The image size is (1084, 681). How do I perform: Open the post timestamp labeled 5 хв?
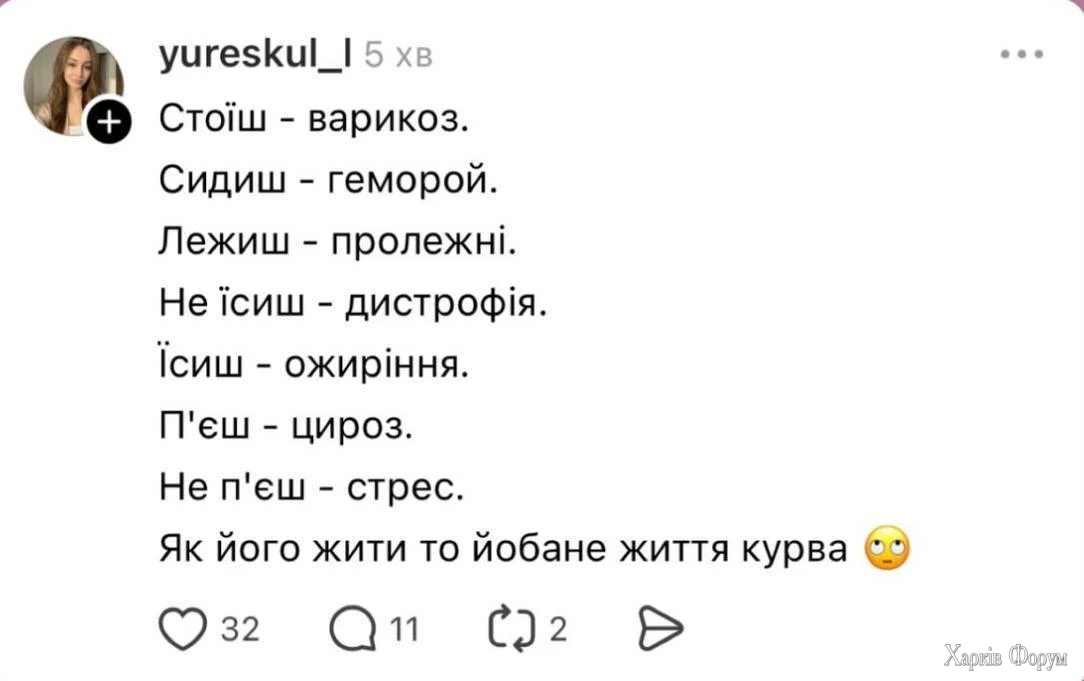point(398,55)
